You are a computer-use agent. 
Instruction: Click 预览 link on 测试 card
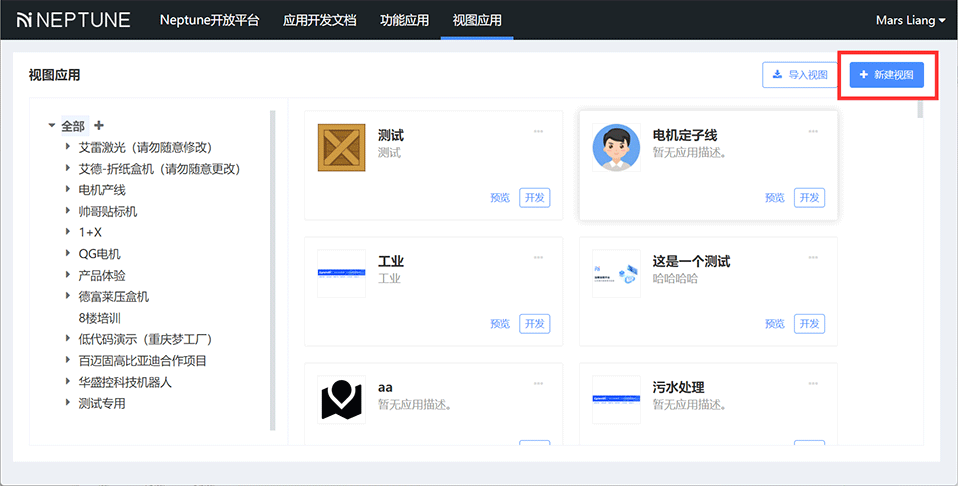click(x=500, y=198)
